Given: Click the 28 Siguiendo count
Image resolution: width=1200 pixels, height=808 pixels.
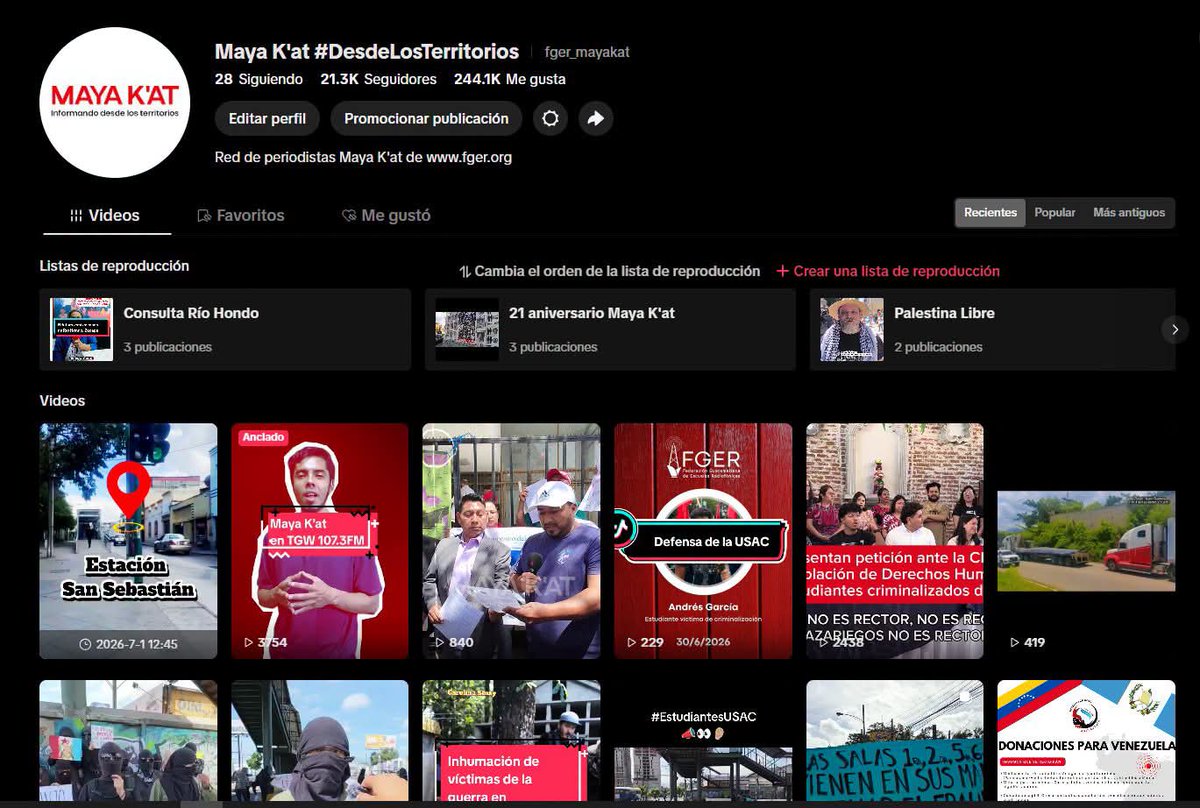Looking at the screenshot, I should pos(259,79).
